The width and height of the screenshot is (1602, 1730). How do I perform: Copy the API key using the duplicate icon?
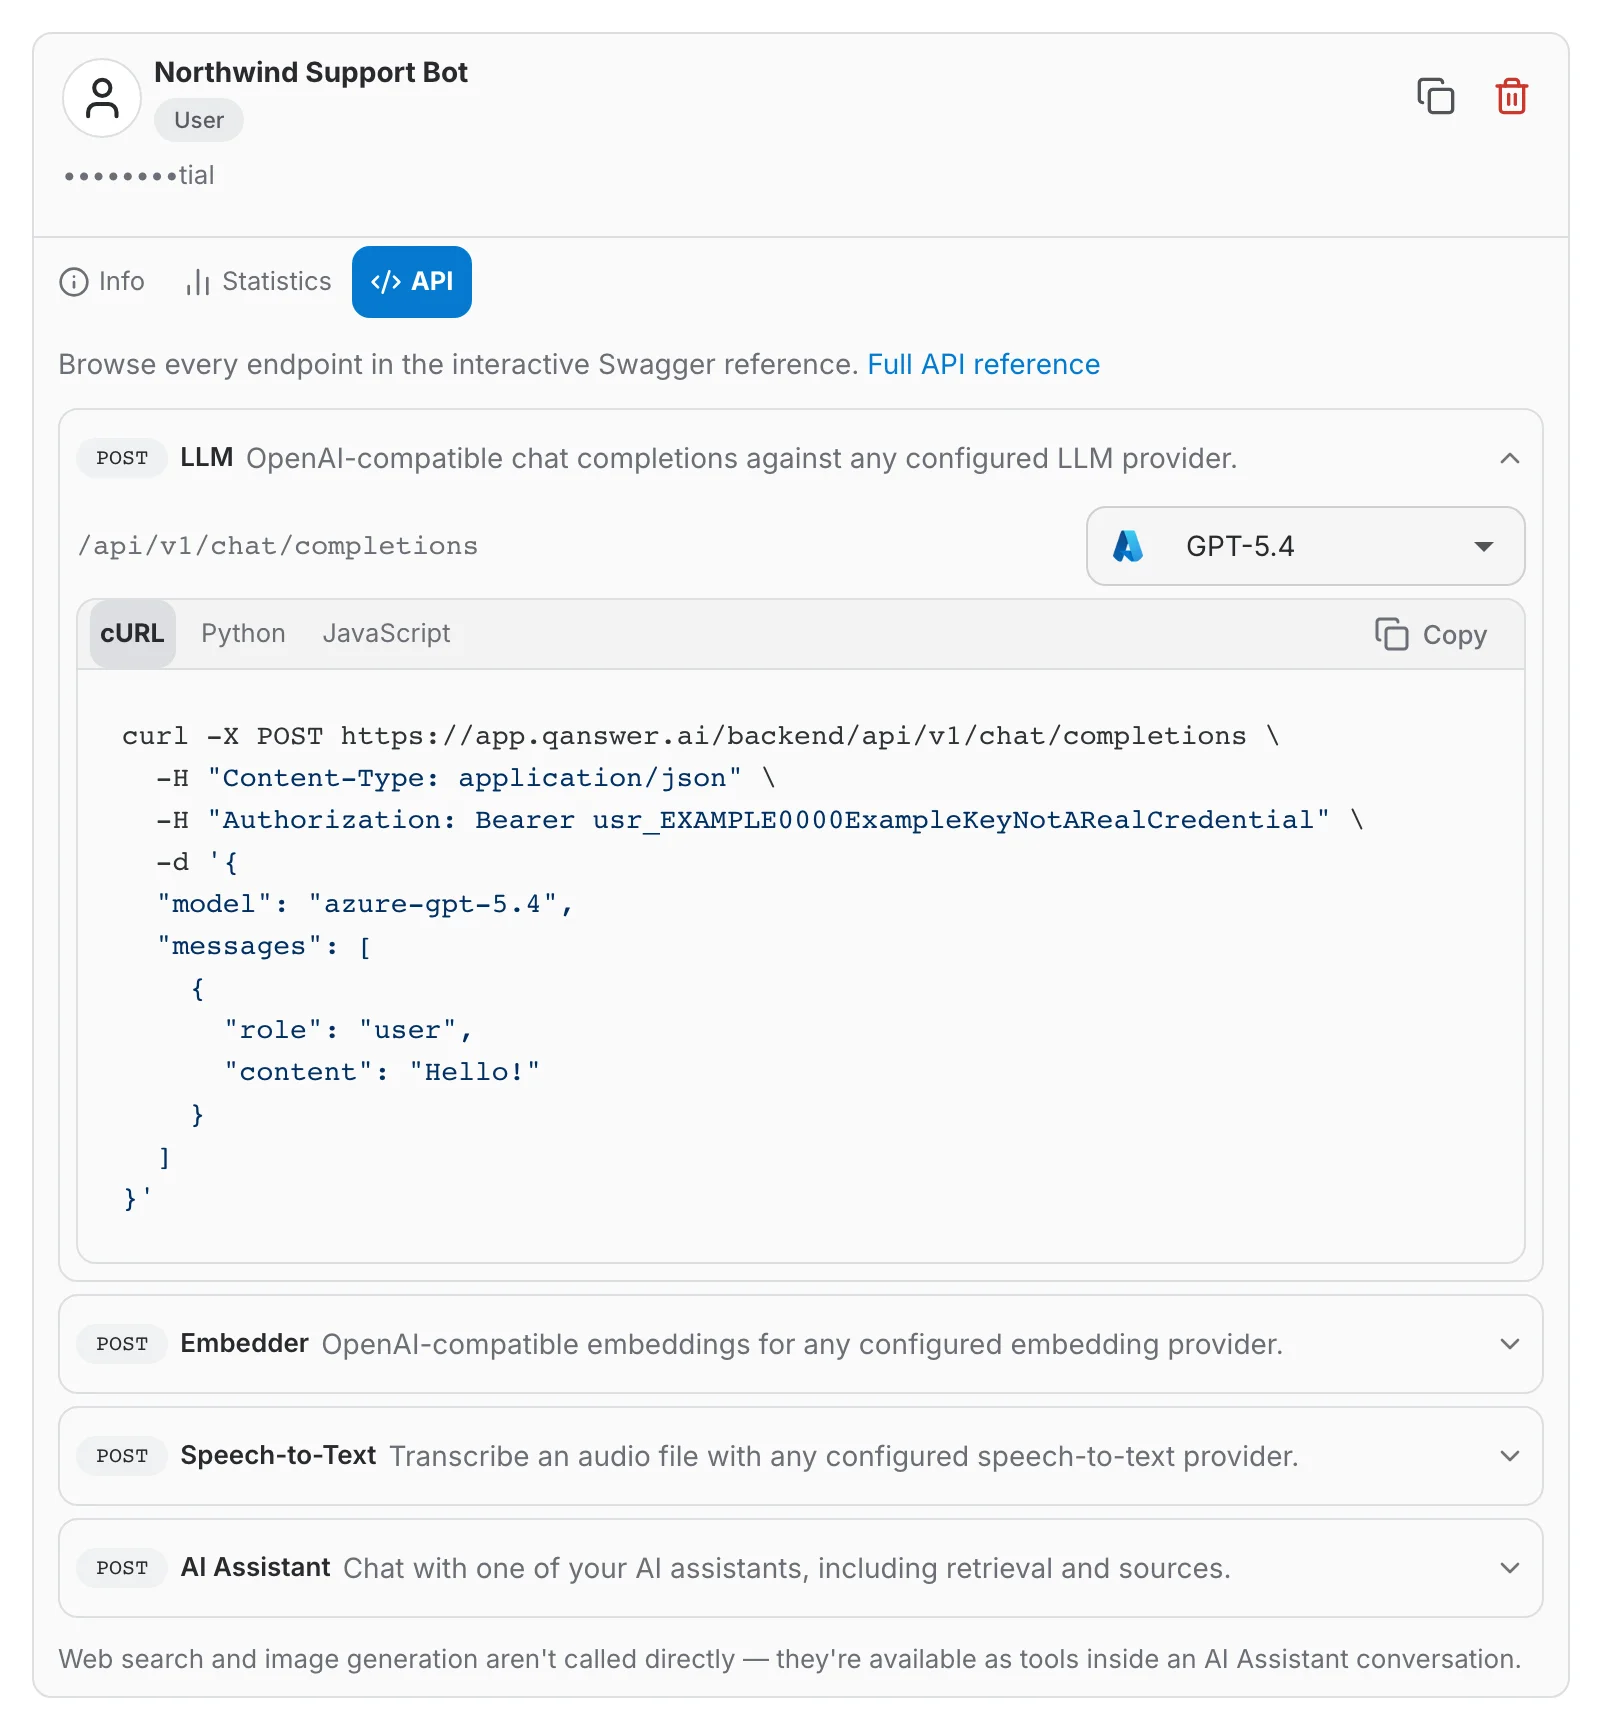[x=1435, y=96]
